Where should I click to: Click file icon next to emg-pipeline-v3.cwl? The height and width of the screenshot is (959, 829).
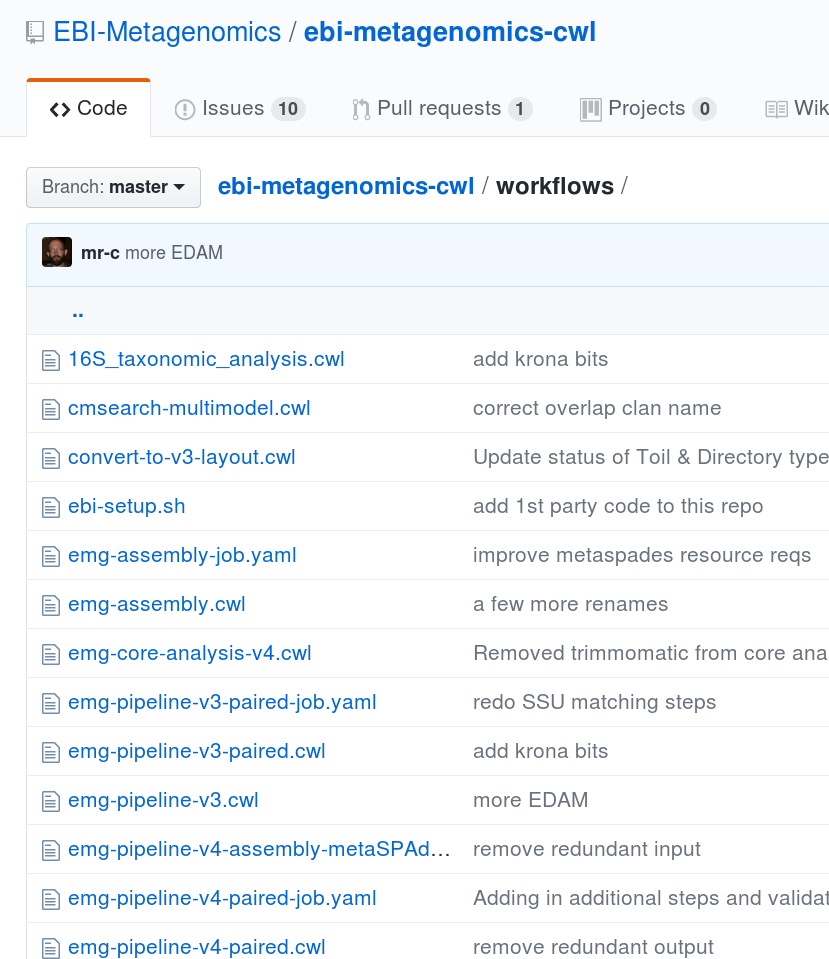pos(51,801)
